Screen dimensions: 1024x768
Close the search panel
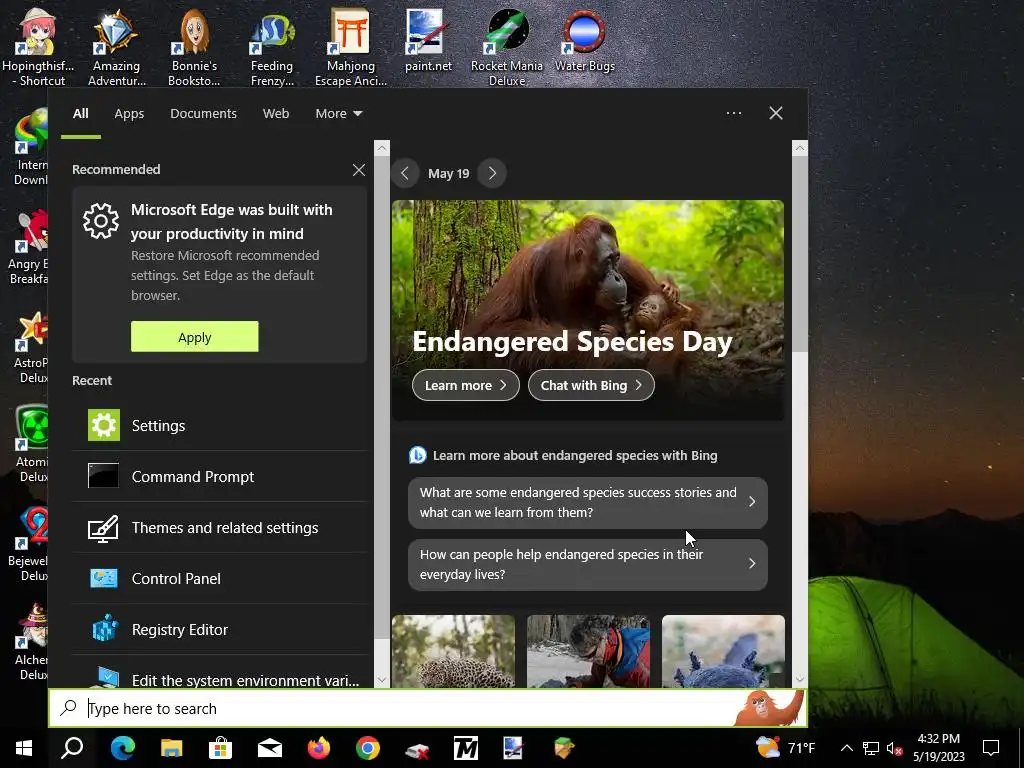pos(775,113)
